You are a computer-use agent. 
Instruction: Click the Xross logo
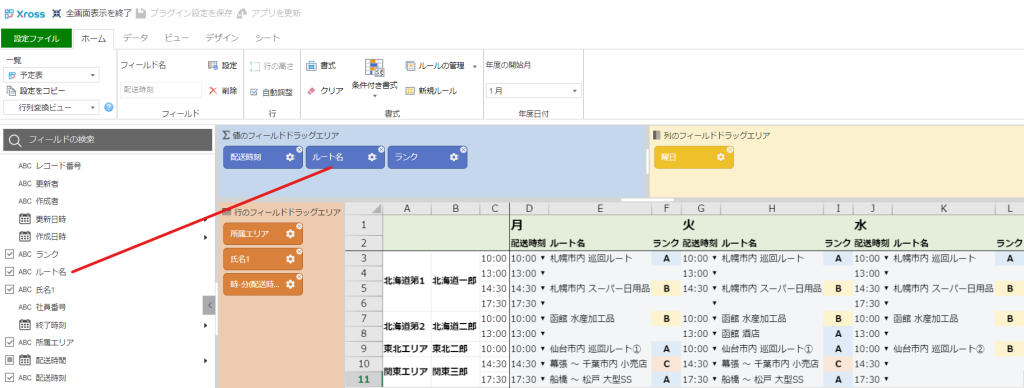tap(25, 13)
